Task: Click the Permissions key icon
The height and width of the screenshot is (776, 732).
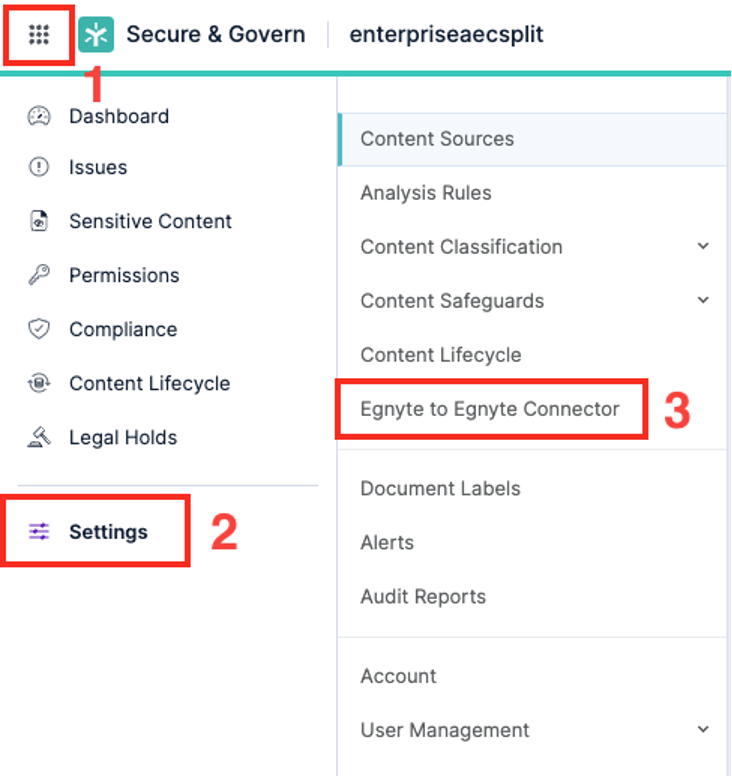Action: click(x=39, y=276)
